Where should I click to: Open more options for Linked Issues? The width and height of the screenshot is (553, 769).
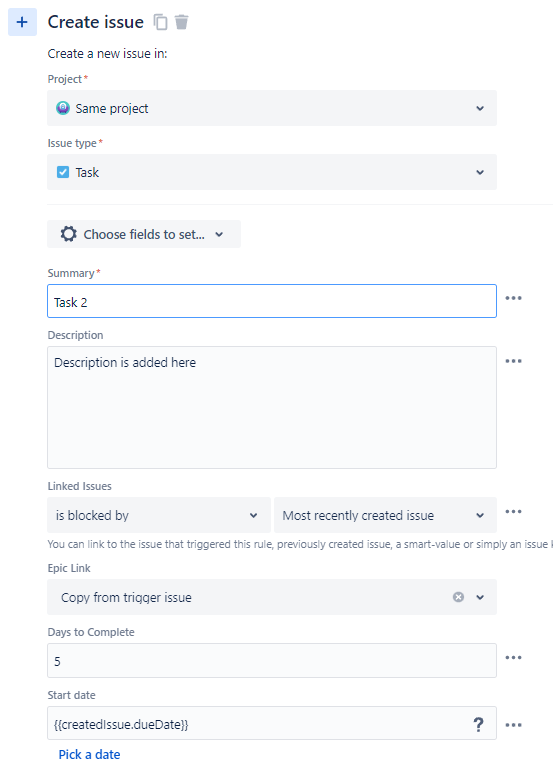tap(513, 512)
